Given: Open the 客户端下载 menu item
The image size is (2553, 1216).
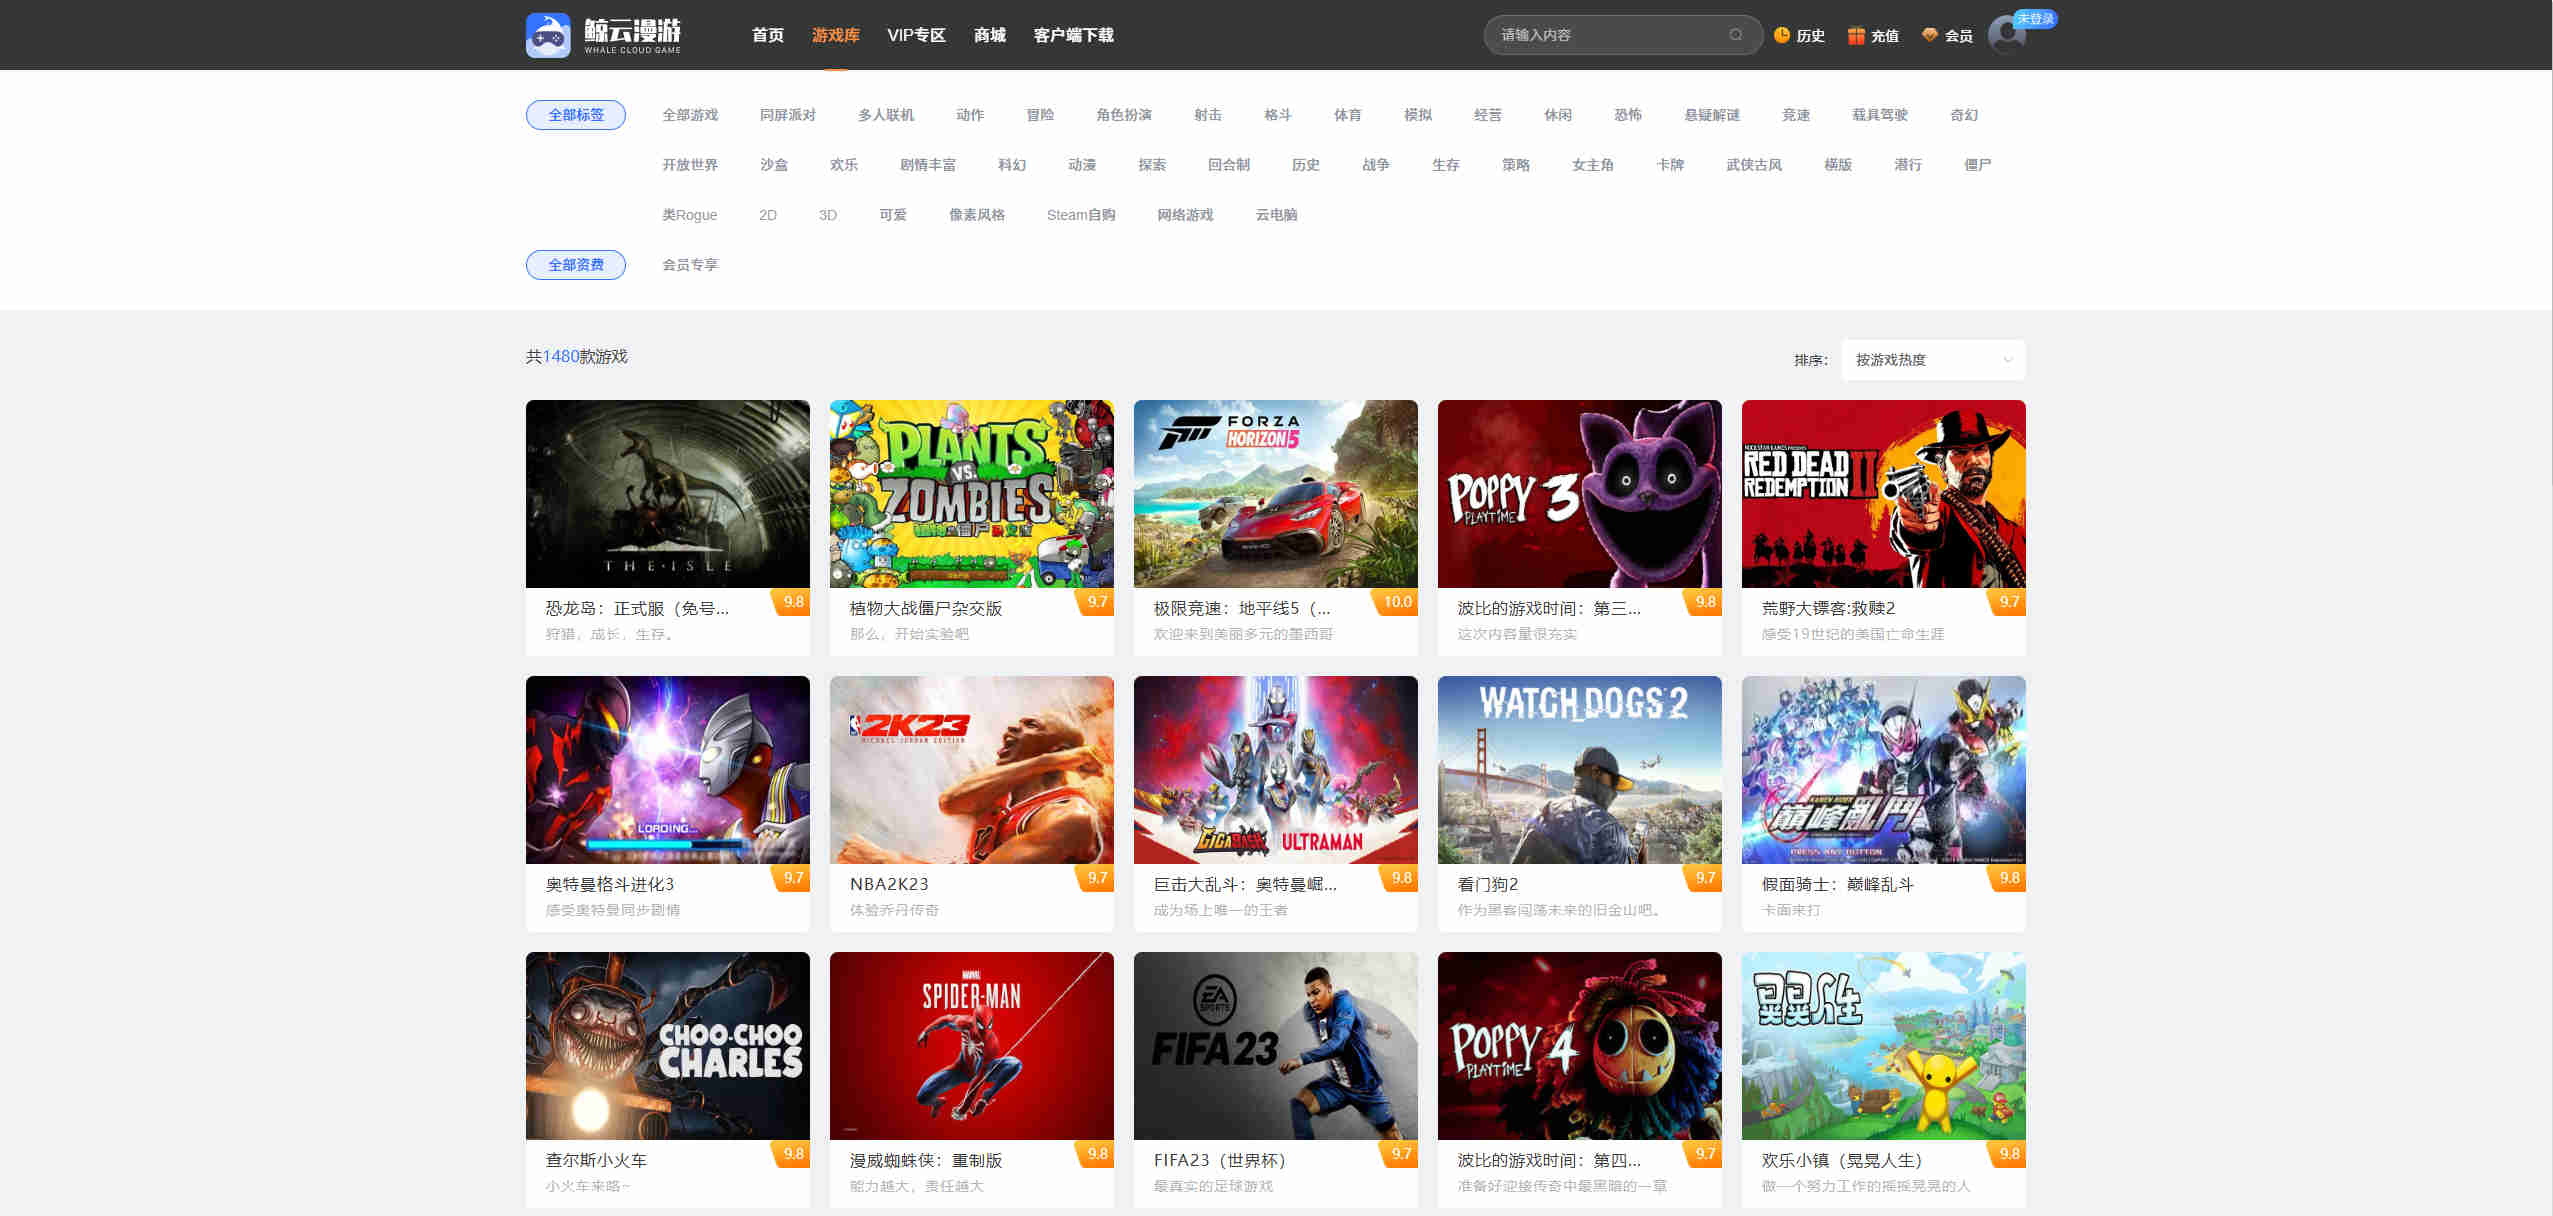Looking at the screenshot, I should tap(1073, 35).
